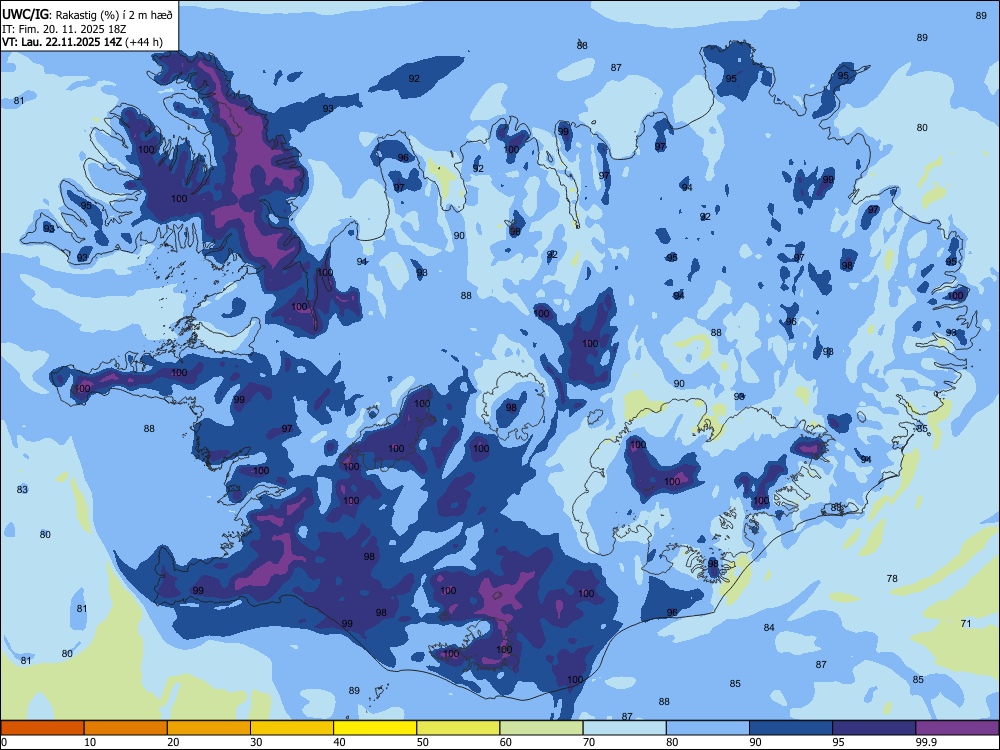Click the 80–90 light blue legend swatch
Image resolution: width=1000 pixels, height=750 pixels.
(708, 728)
